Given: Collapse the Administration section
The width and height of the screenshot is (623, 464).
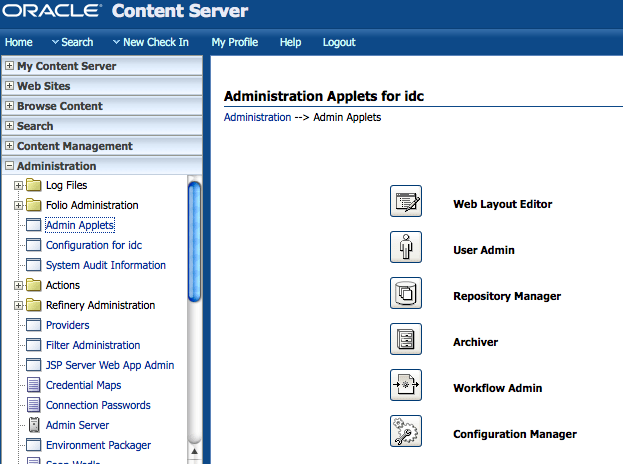Looking at the screenshot, I should coord(10,166).
